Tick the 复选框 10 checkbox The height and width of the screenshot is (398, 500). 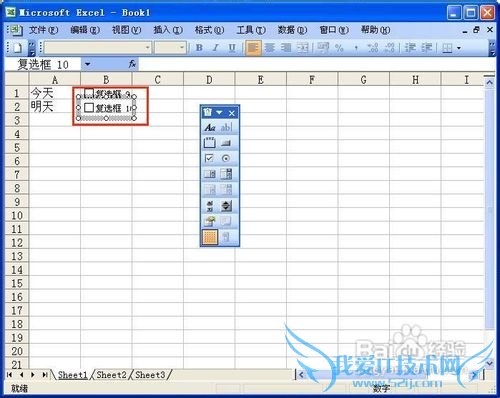tap(89, 108)
